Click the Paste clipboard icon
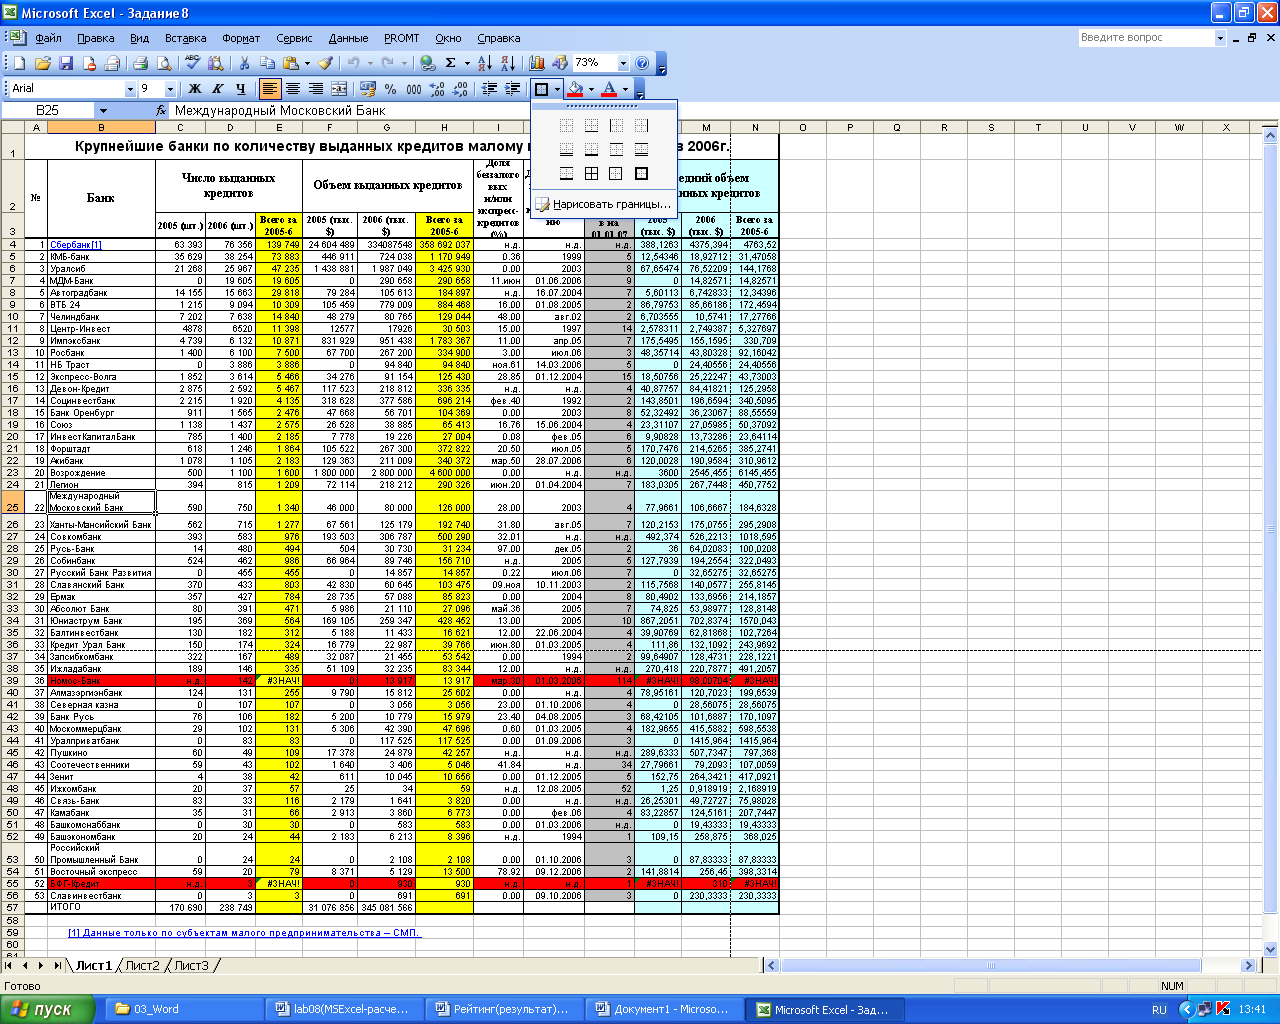This screenshot has height=1024, width=1280. coord(291,63)
